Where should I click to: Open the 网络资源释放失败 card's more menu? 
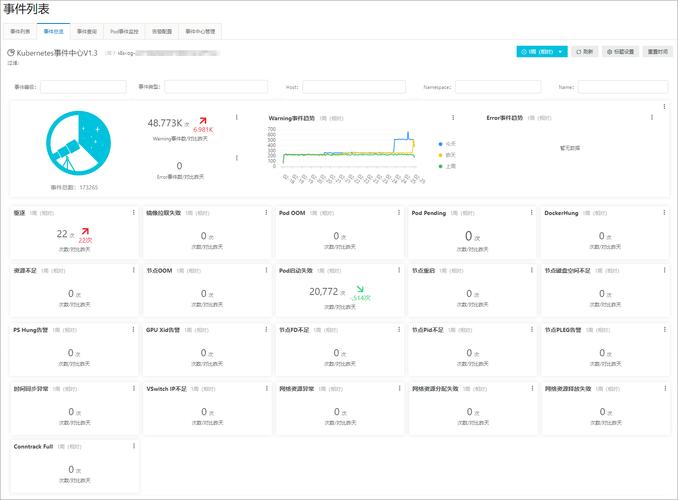click(x=665, y=388)
